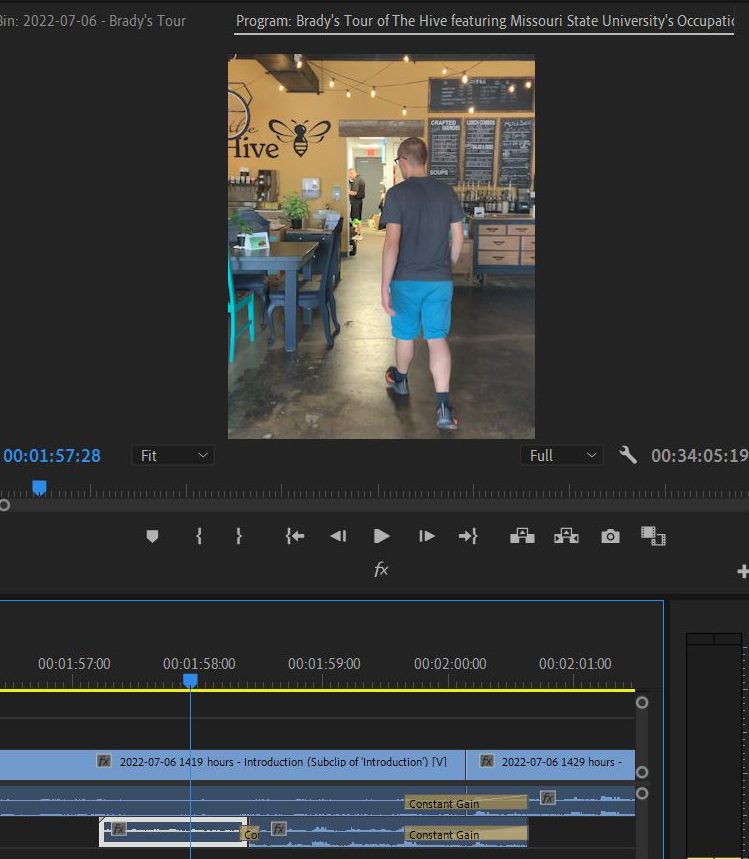The image size is (749, 859).
Task: Mark In point with left brace
Action: pos(199,536)
